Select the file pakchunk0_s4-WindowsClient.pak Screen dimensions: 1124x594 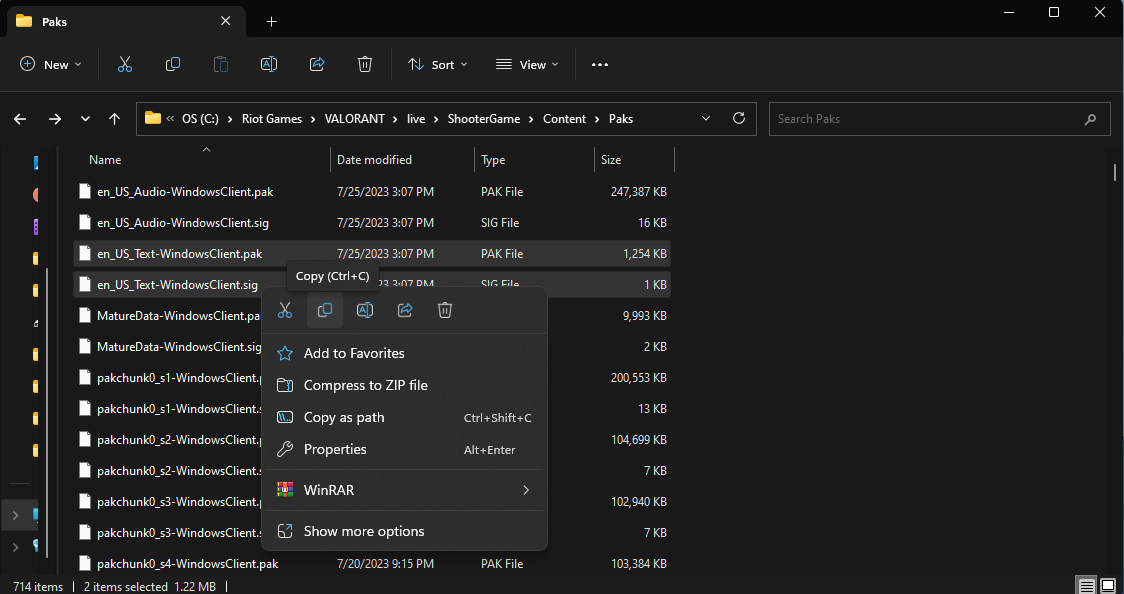(x=187, y=564)
